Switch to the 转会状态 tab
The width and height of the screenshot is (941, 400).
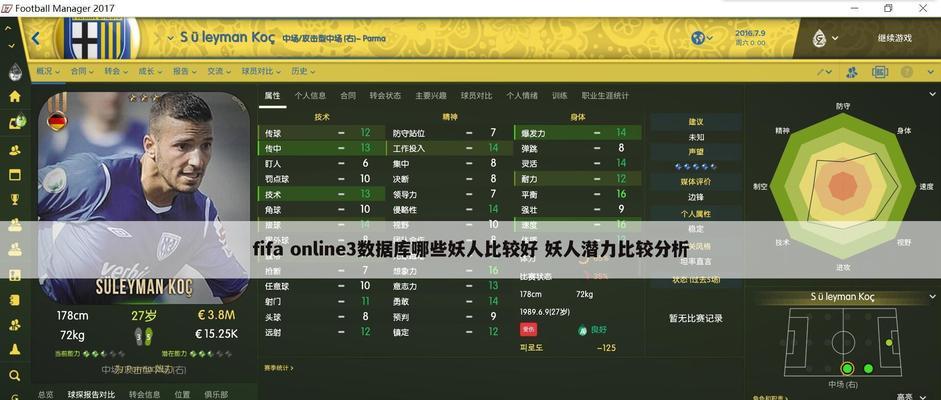(x=385, y=95)
